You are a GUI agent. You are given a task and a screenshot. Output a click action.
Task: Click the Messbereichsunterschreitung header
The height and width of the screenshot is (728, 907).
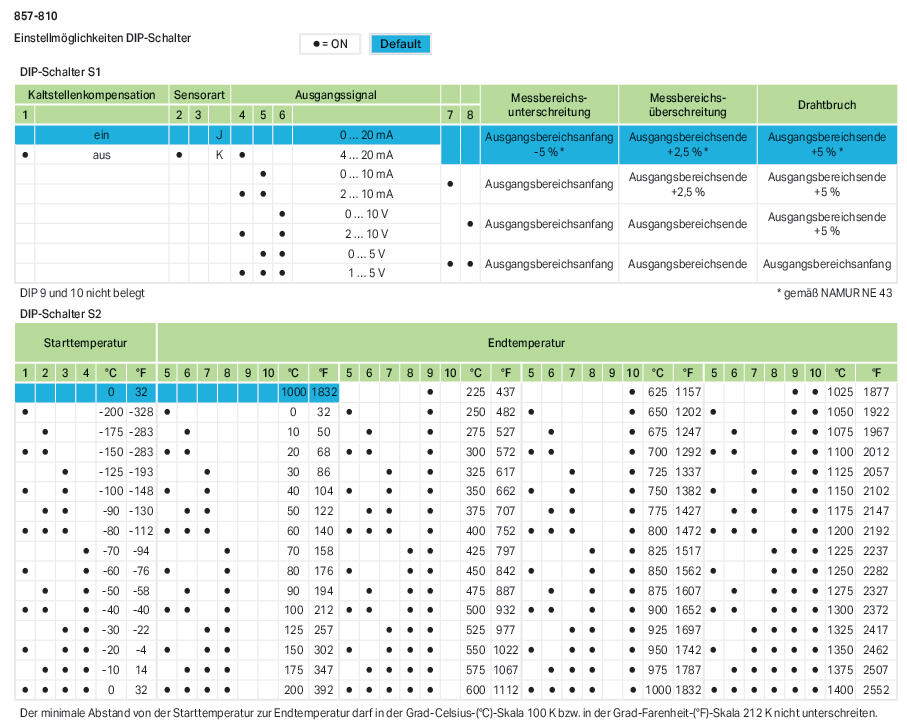click(x=549, y=105)
